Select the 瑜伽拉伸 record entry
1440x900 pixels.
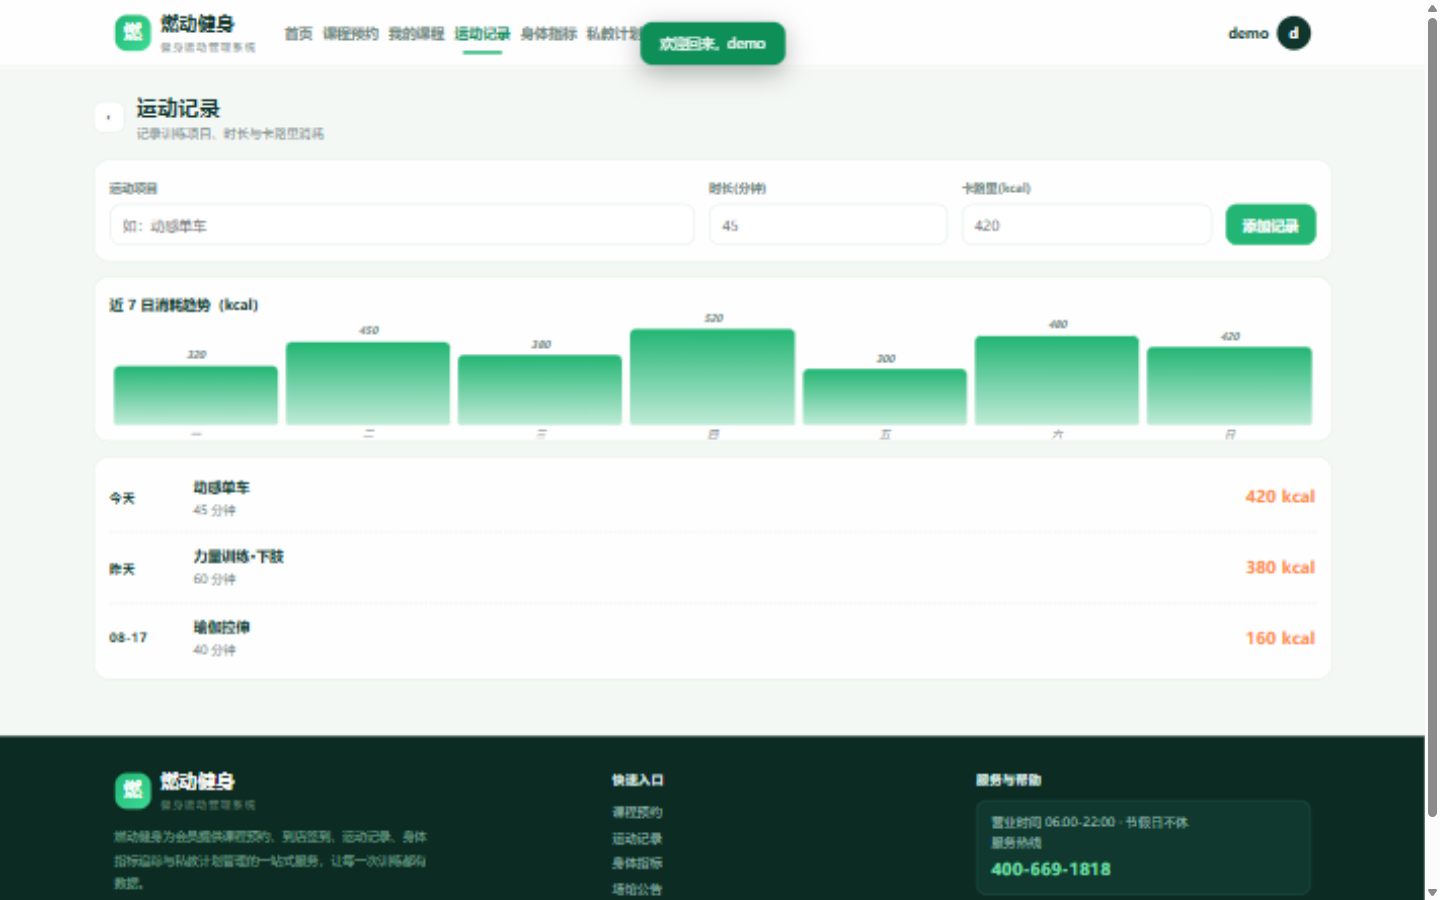point(712,638)
